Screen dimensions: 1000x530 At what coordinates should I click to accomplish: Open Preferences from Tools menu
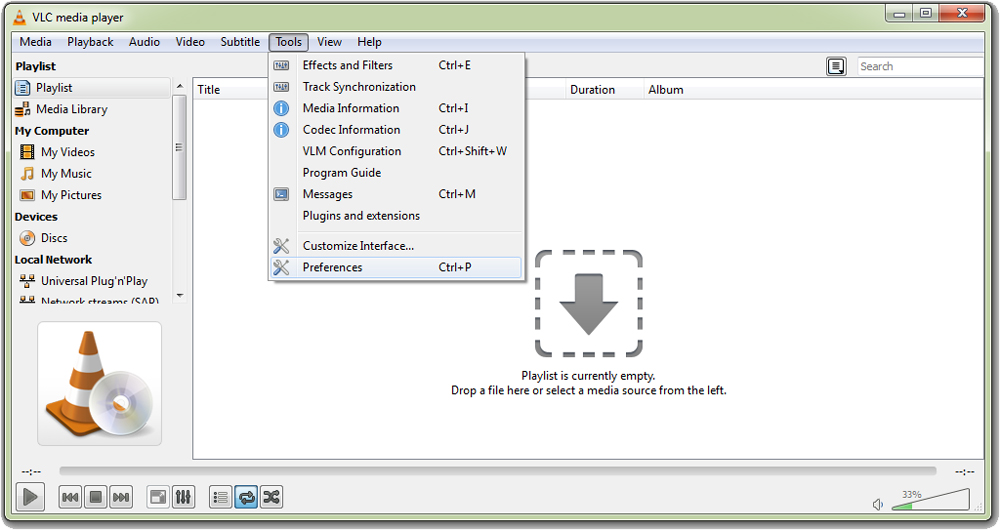(395, 267)
